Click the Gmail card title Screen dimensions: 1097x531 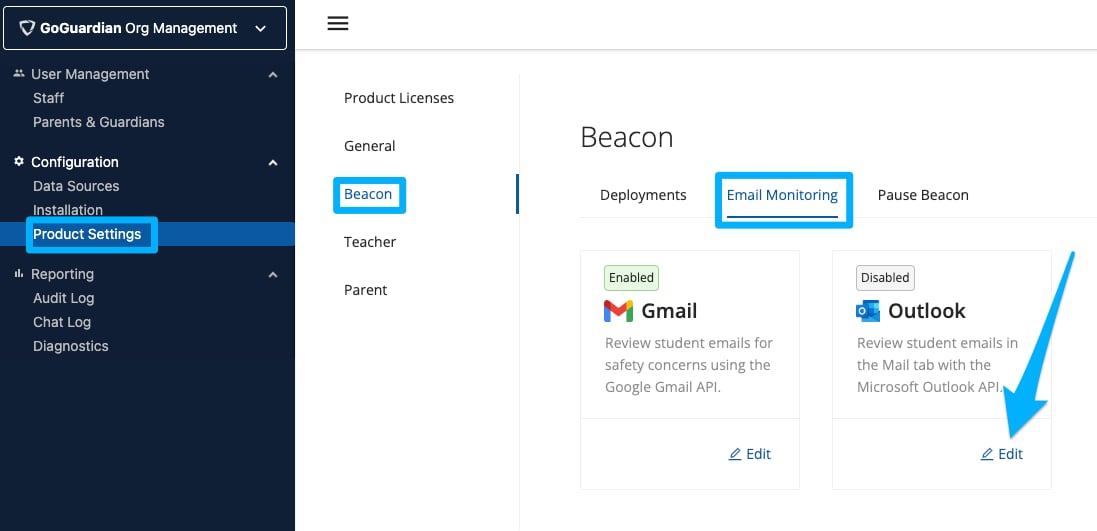[x=669, y=311]
